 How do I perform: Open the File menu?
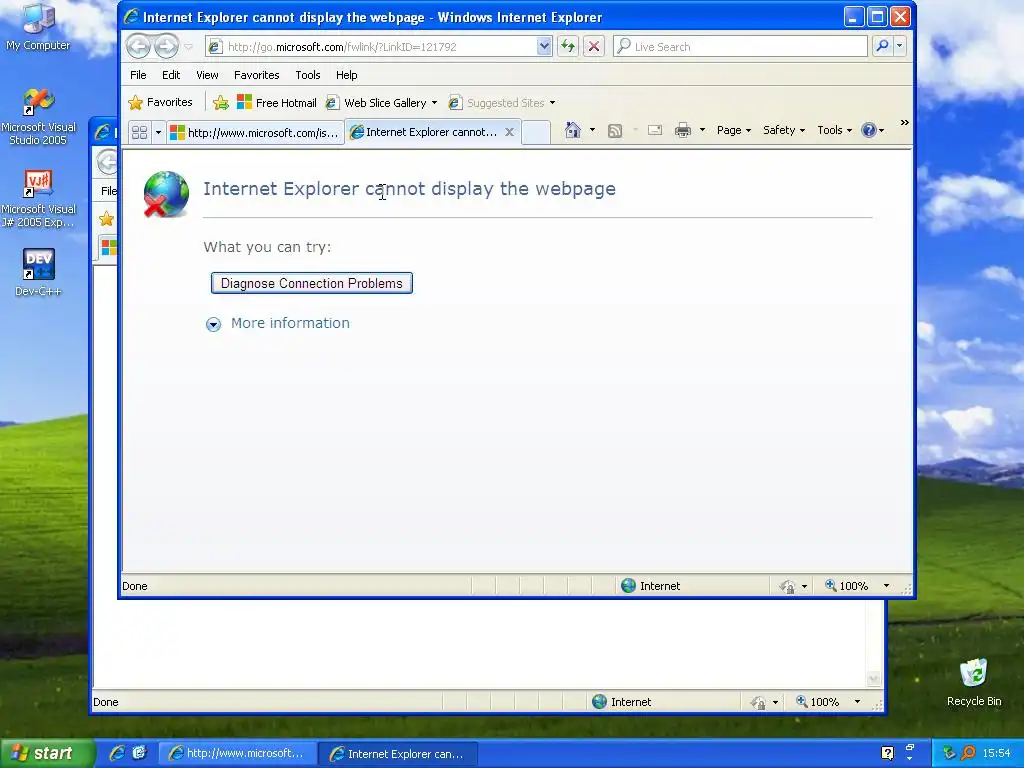click(x=138, y=75)
